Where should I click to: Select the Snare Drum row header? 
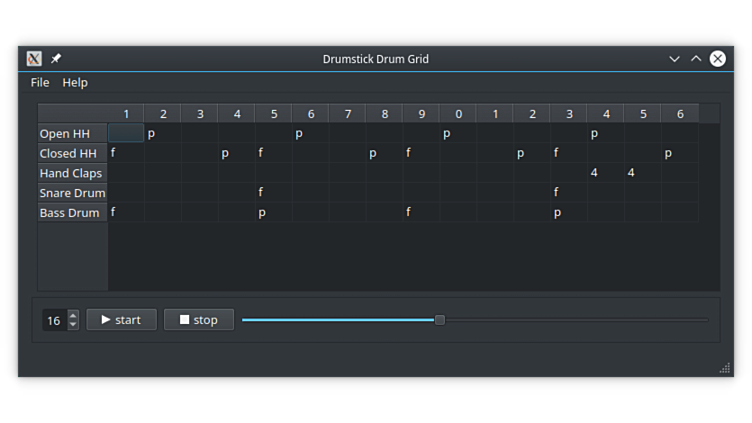tap(72, 193)
